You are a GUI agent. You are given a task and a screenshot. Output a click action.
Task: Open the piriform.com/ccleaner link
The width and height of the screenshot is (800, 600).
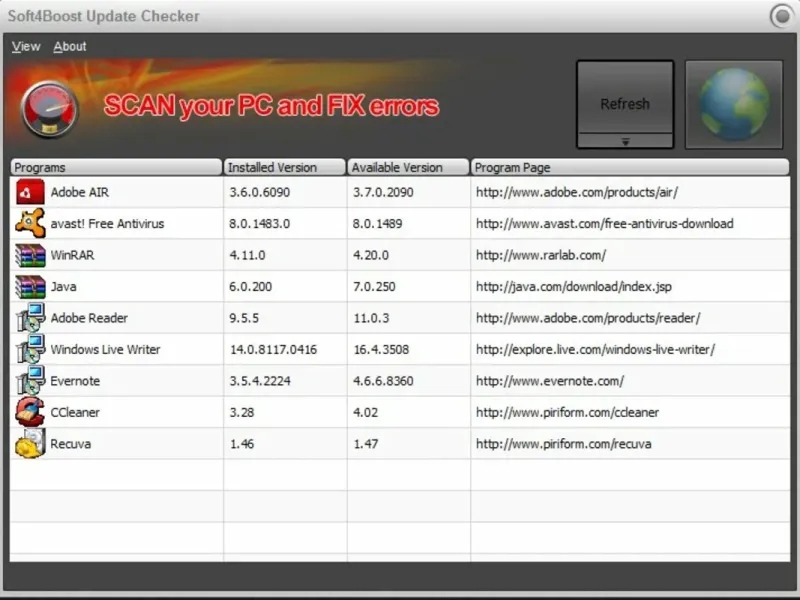[x=567, y=412]
